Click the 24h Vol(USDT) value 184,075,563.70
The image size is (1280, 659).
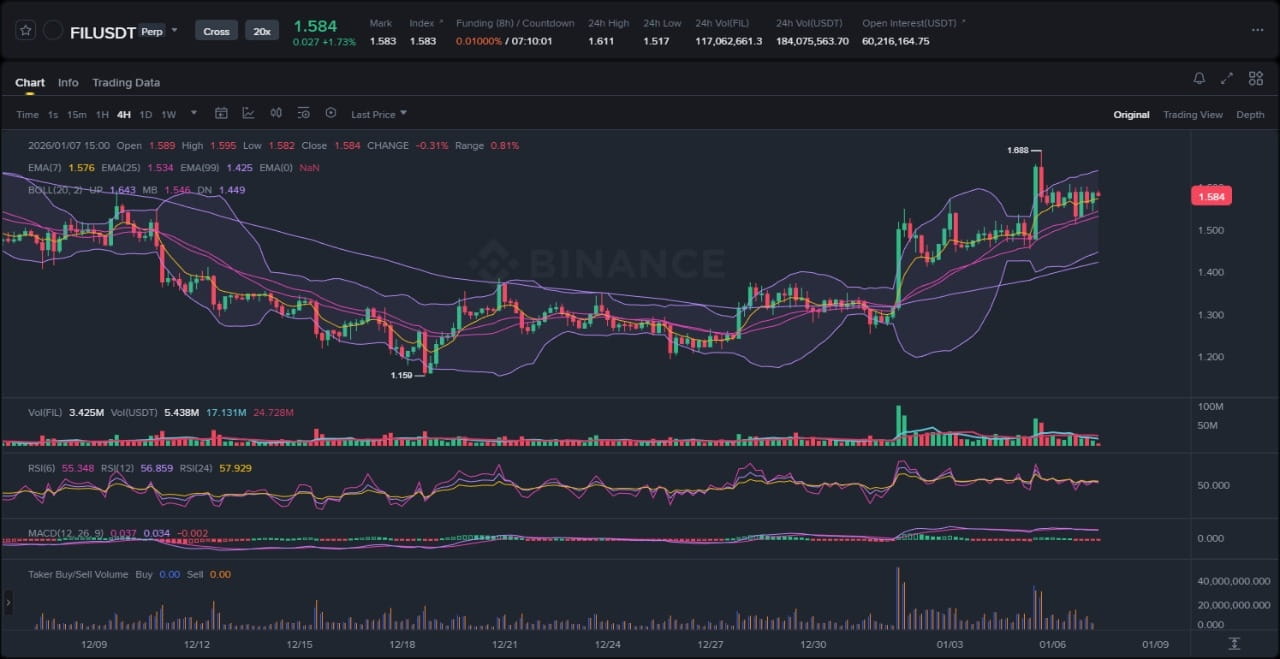812,41
